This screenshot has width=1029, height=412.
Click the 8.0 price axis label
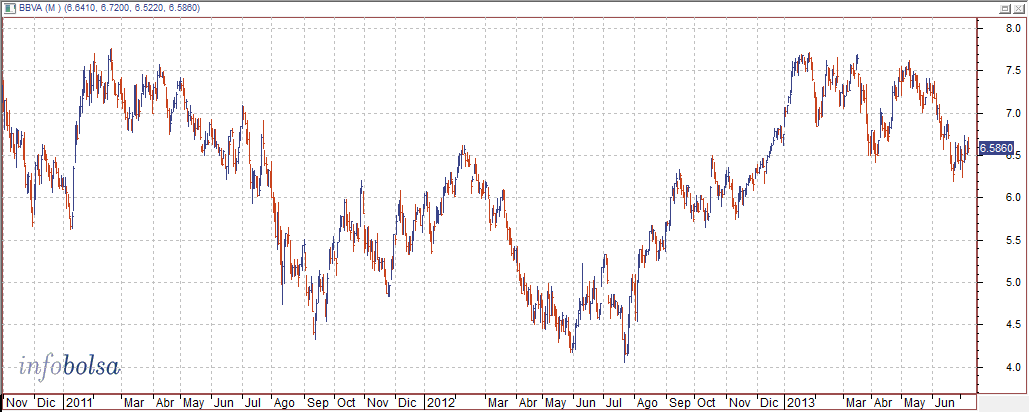1011,28
